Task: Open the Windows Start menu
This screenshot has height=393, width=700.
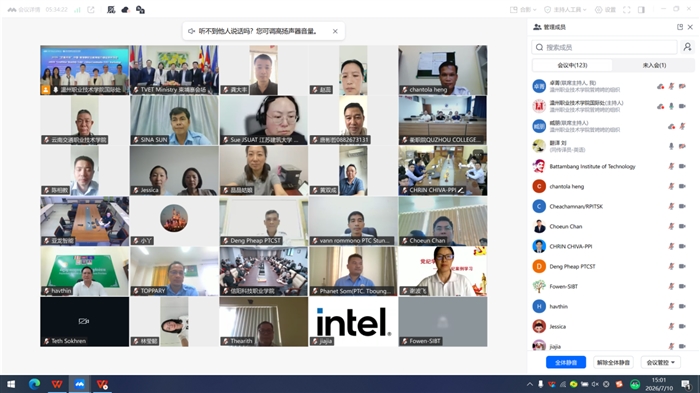Action: point(11,384)
